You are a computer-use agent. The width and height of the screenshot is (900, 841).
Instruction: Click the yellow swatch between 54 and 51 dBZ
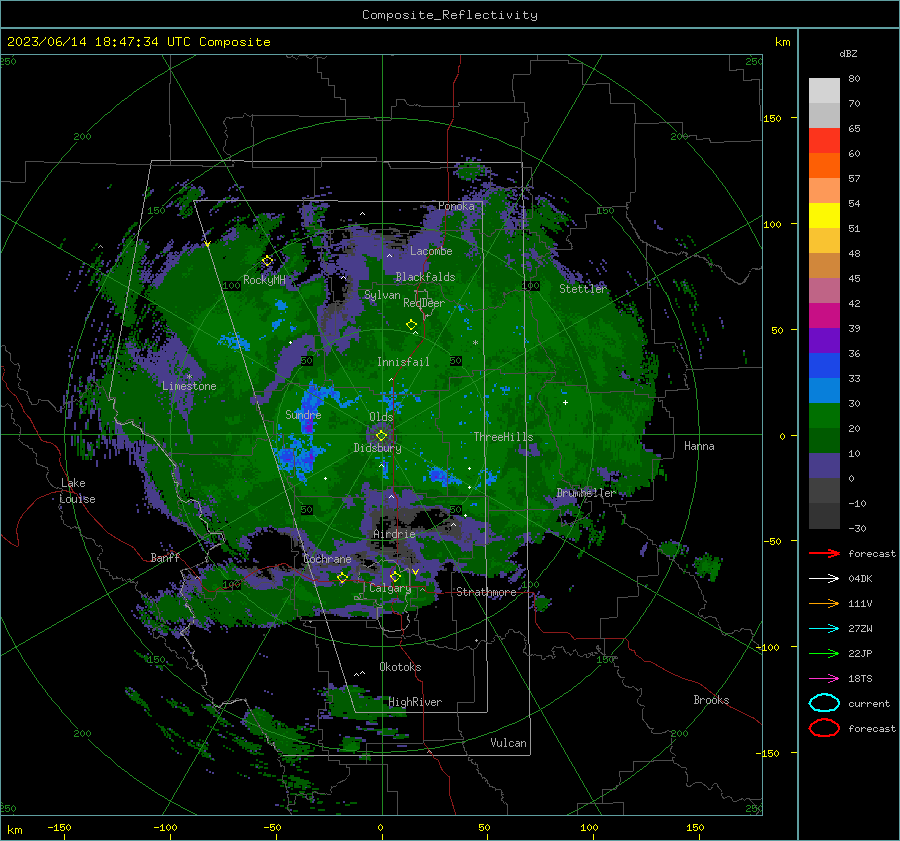point(824,216)
